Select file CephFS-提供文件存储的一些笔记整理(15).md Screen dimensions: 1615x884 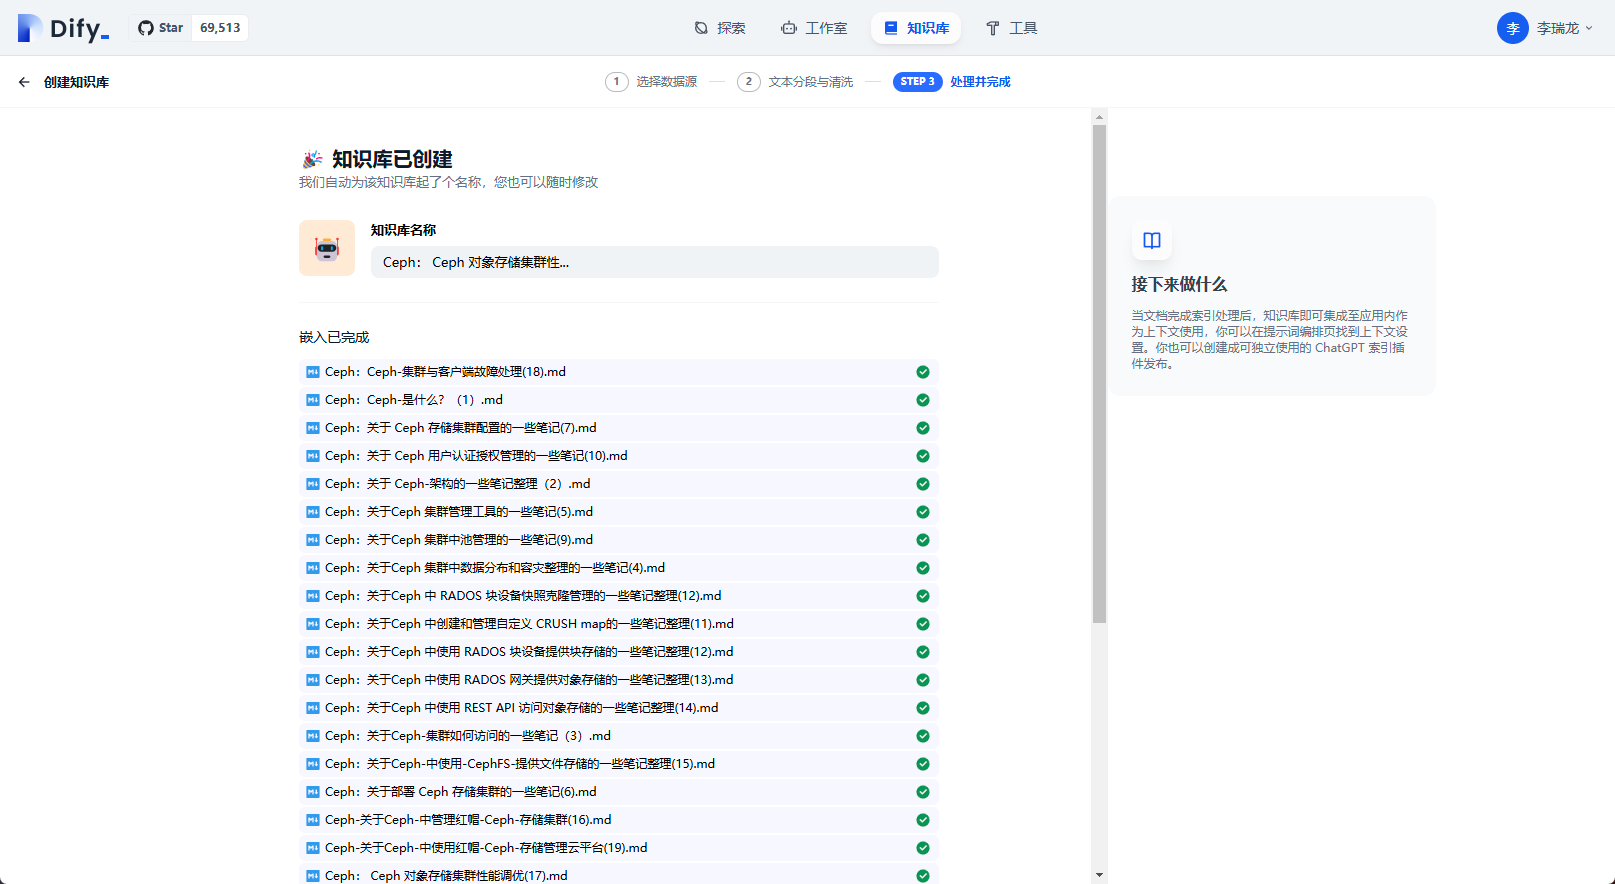coord(618,764)
